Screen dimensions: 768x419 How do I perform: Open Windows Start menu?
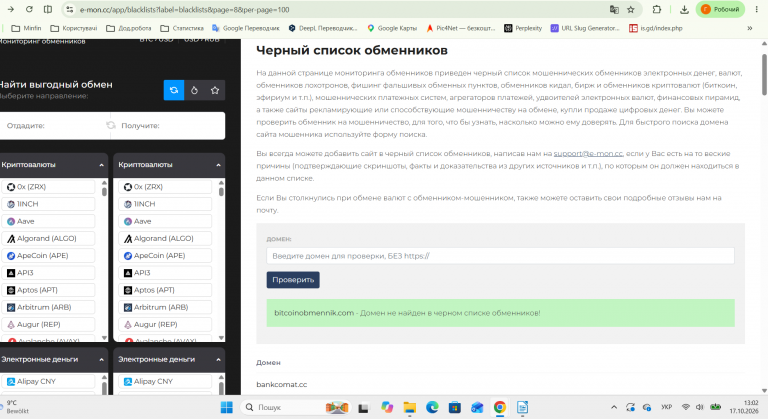click(x=227, y=407)
